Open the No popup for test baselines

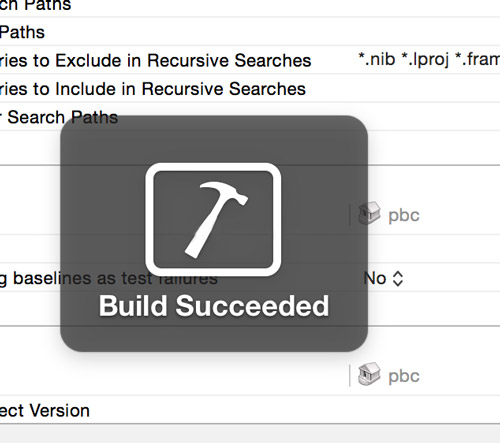[x=383, y=278]
